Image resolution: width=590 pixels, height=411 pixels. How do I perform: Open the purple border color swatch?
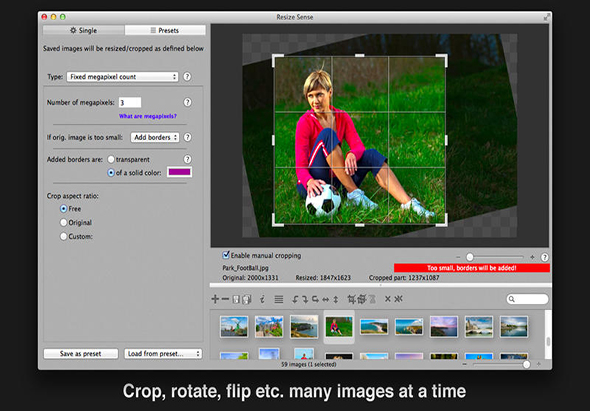pos(179,172)
